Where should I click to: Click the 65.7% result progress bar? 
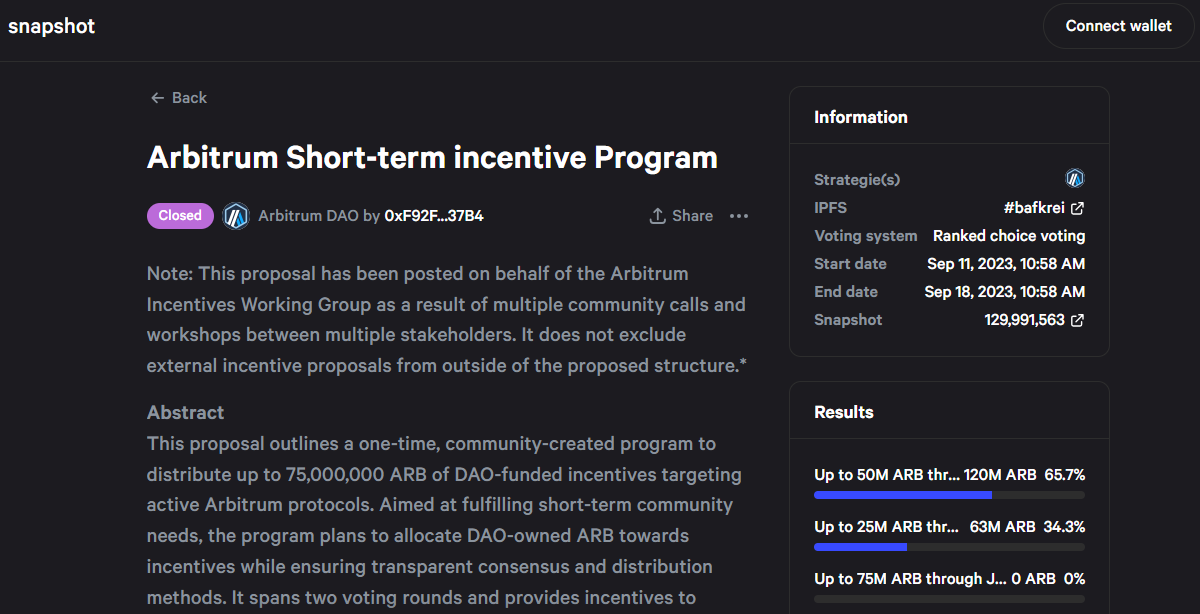click(949, 495)
